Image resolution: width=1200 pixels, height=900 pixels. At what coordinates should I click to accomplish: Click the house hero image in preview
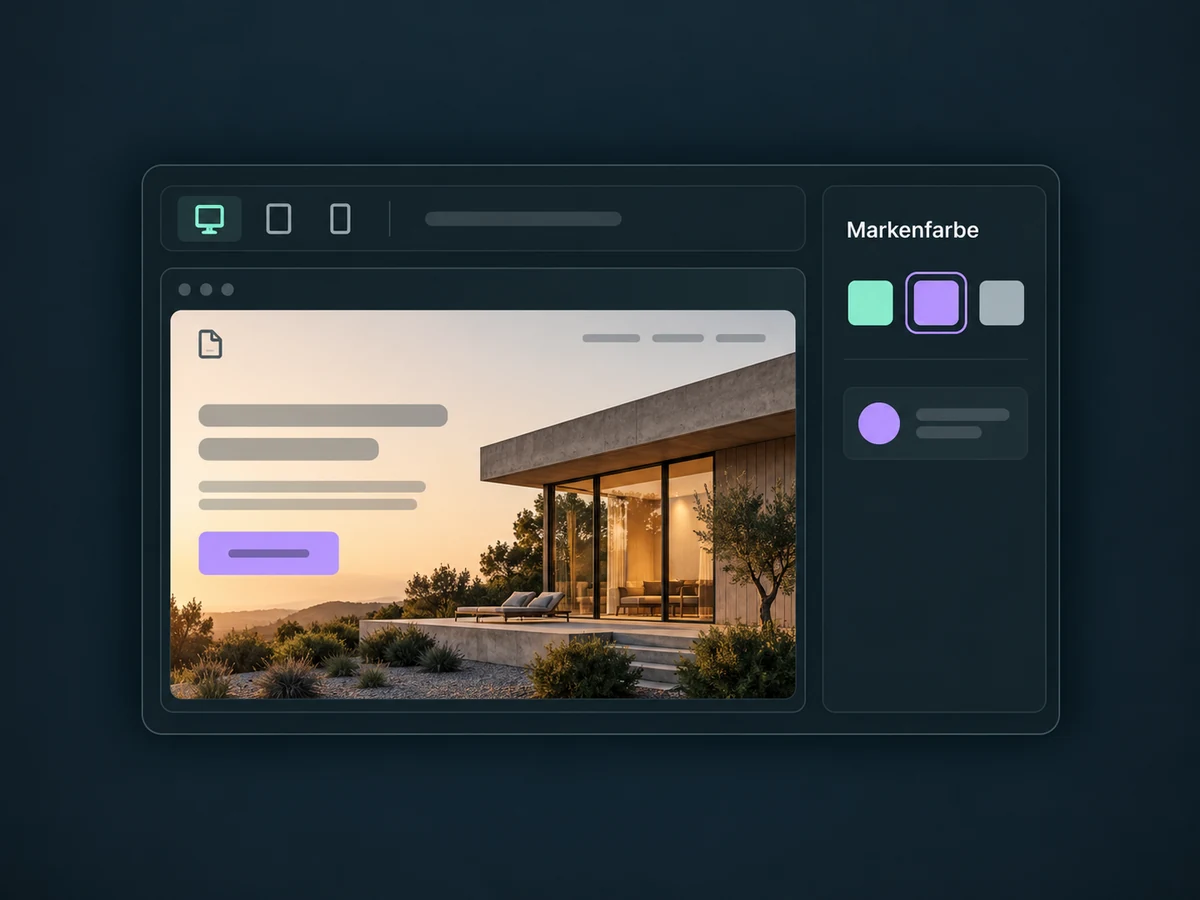[x=483, y=504]
